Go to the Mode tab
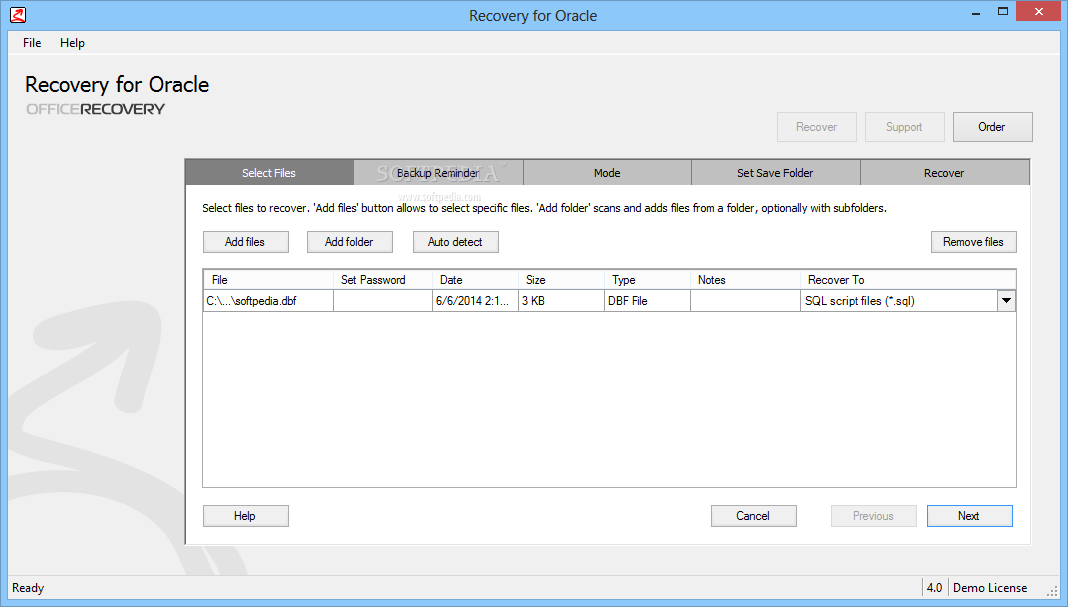 click(x=607, y=173)
